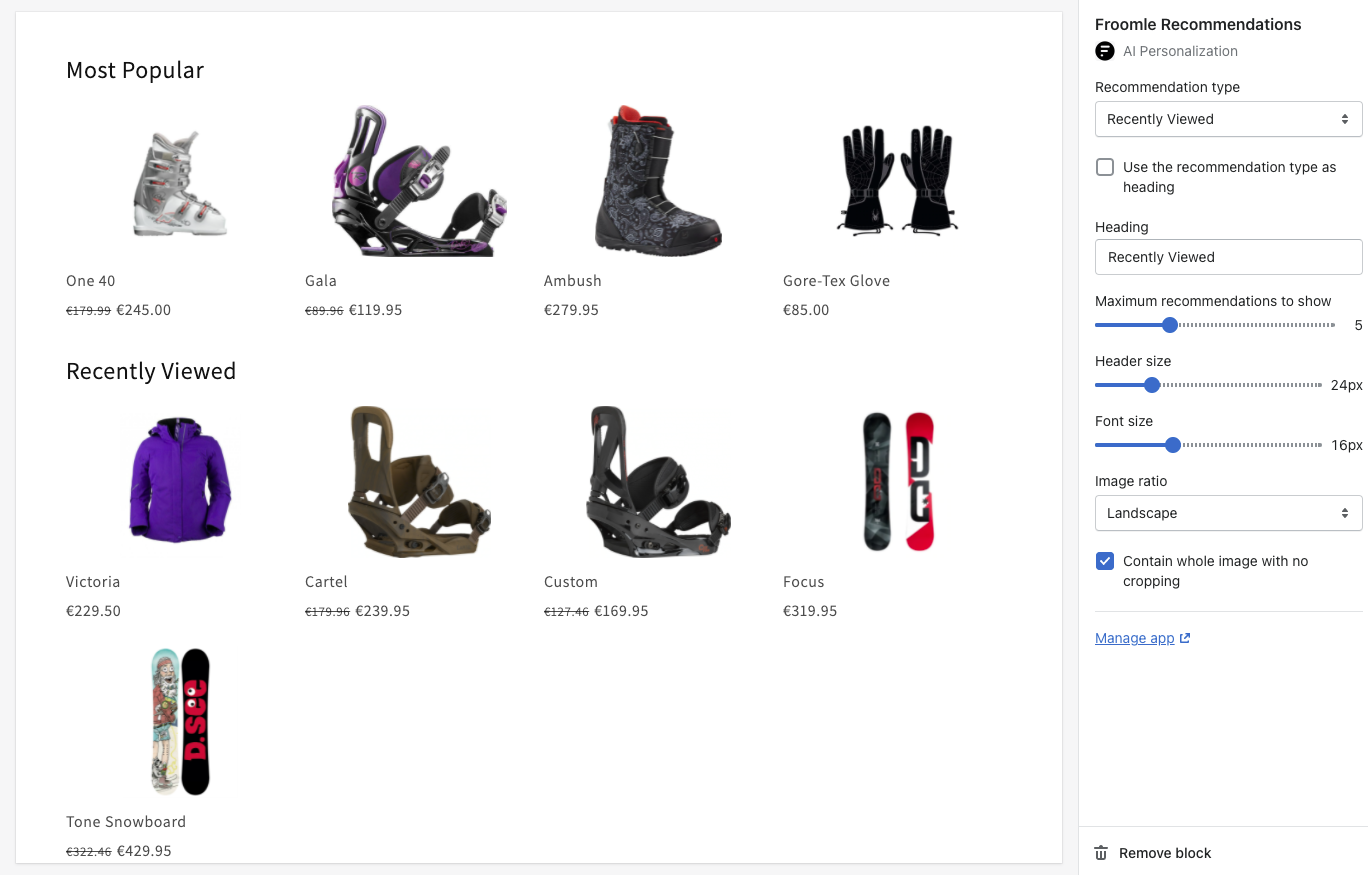
Task: Change Landscape to another image ratio
Action: [x=1228, y=513]
